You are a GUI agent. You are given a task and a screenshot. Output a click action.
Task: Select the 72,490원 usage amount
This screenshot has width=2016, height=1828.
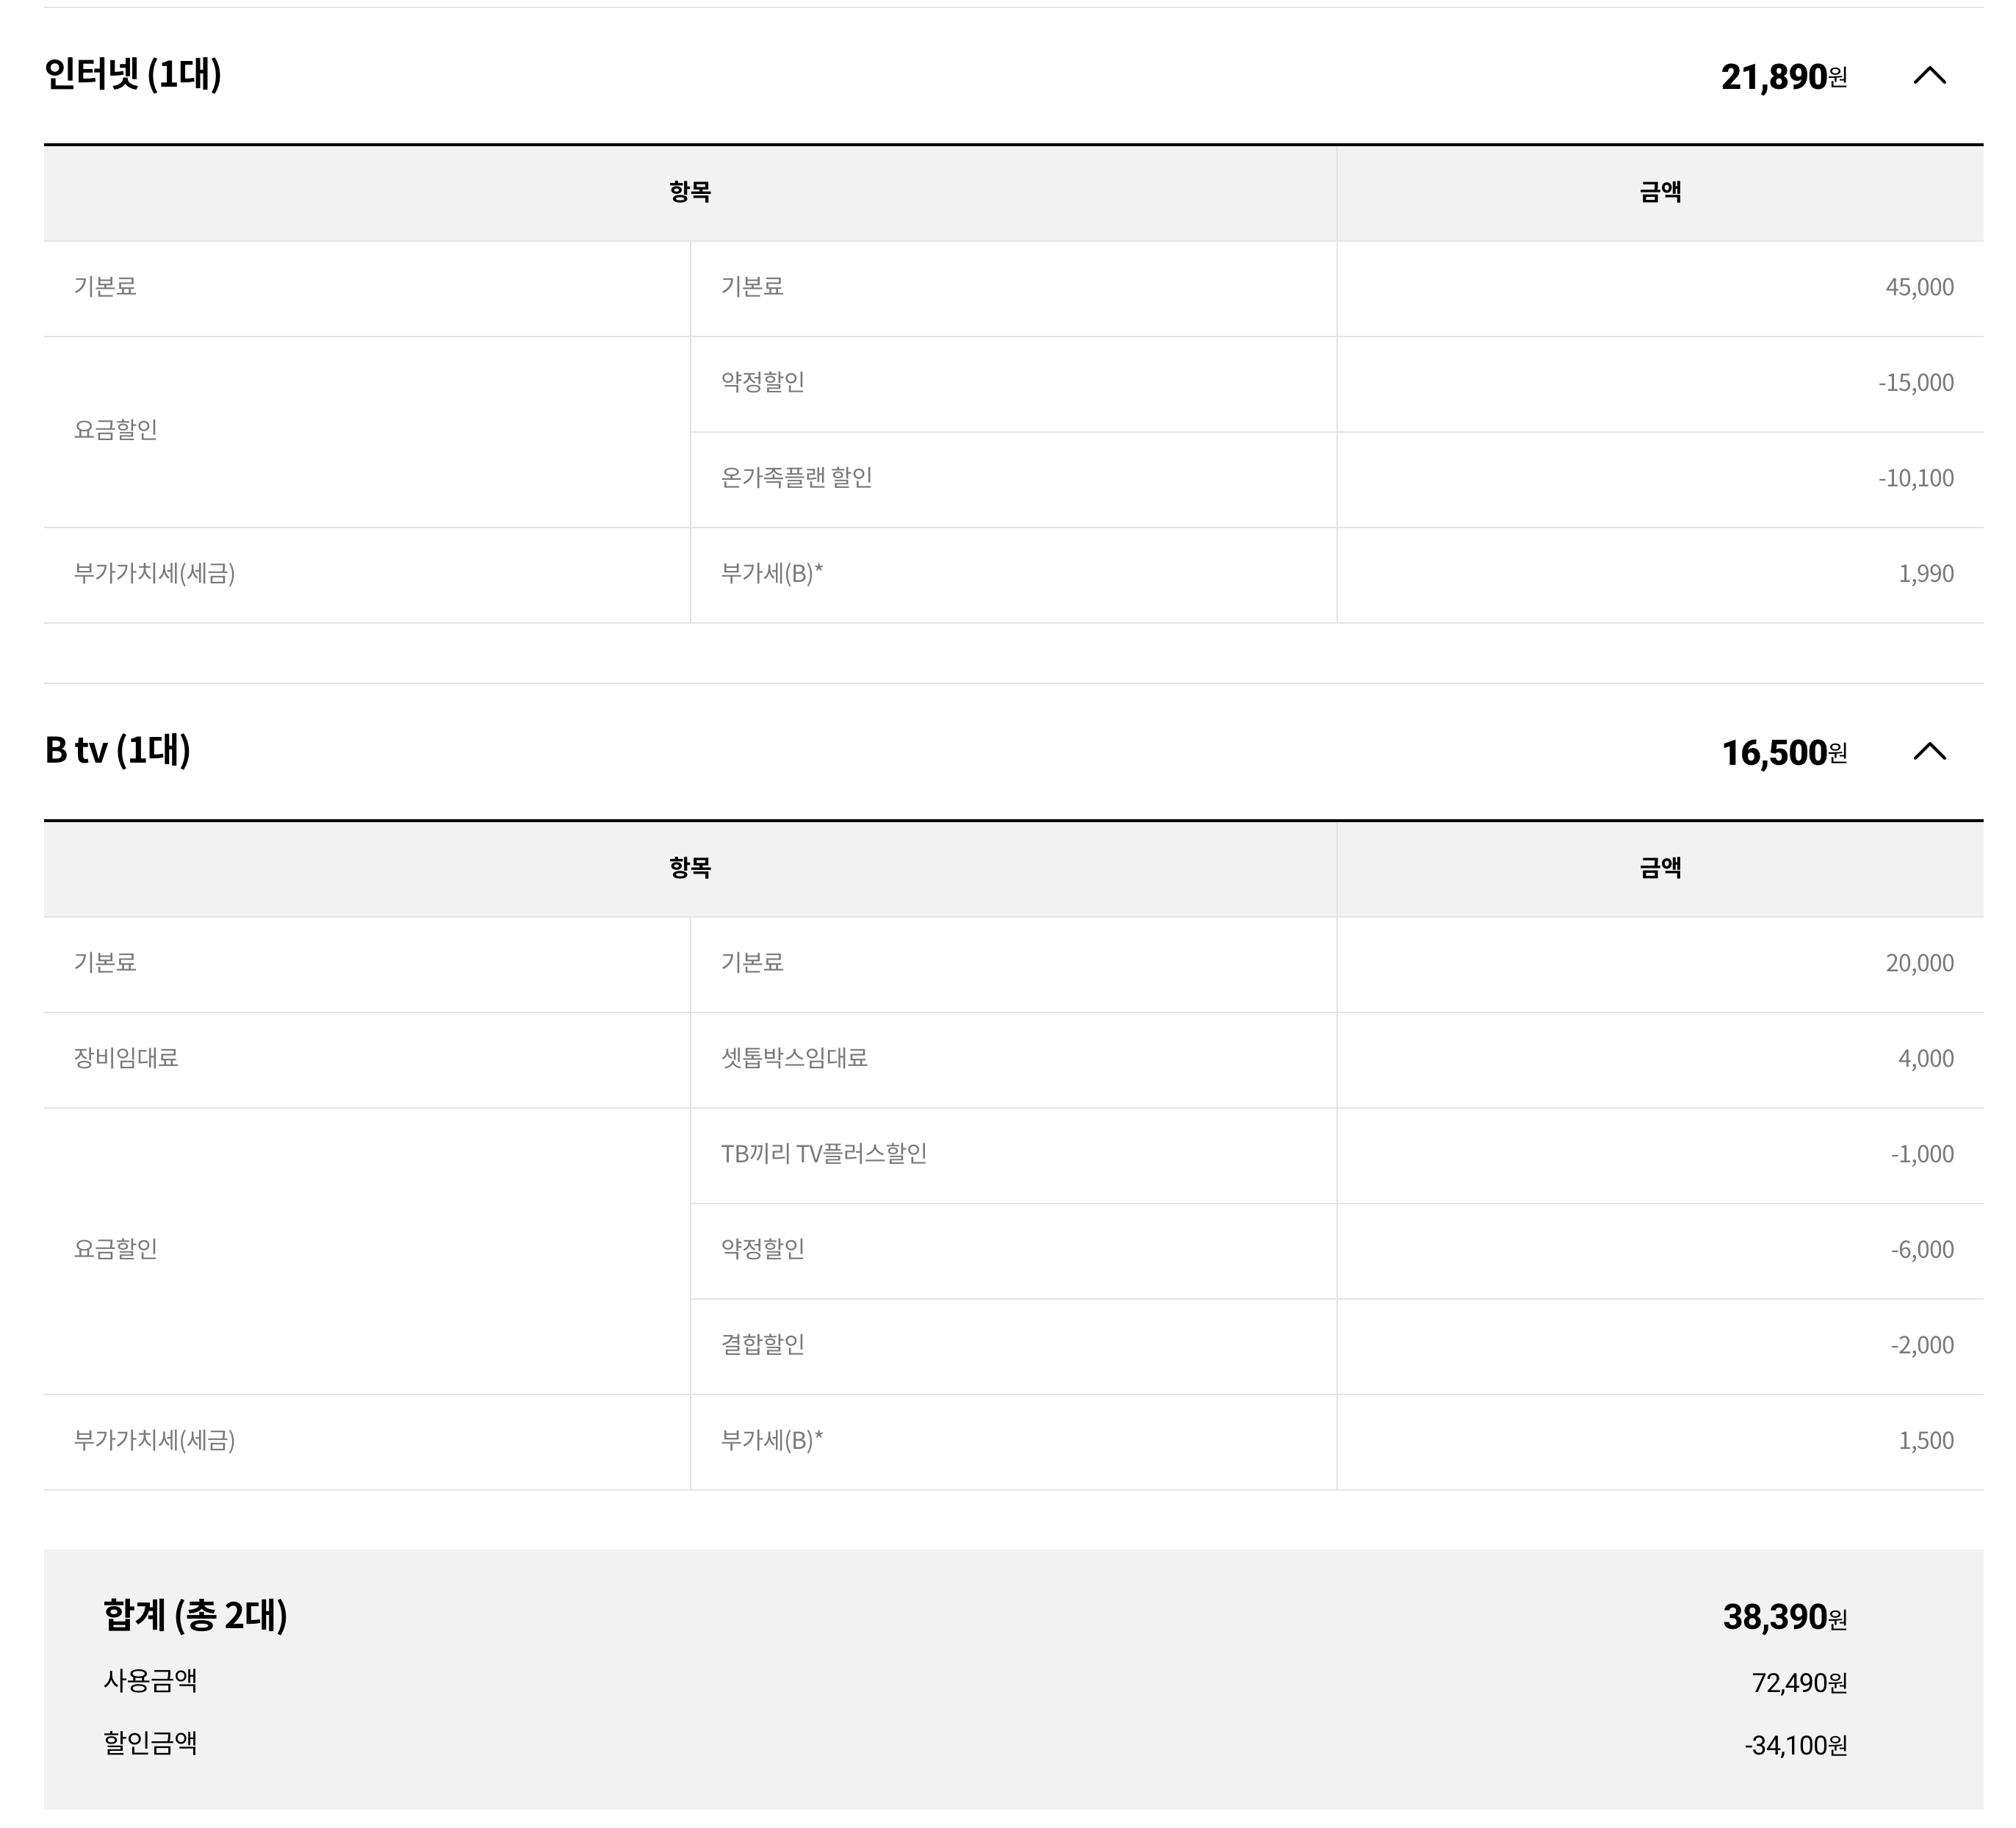[x=1798, y=1683]
